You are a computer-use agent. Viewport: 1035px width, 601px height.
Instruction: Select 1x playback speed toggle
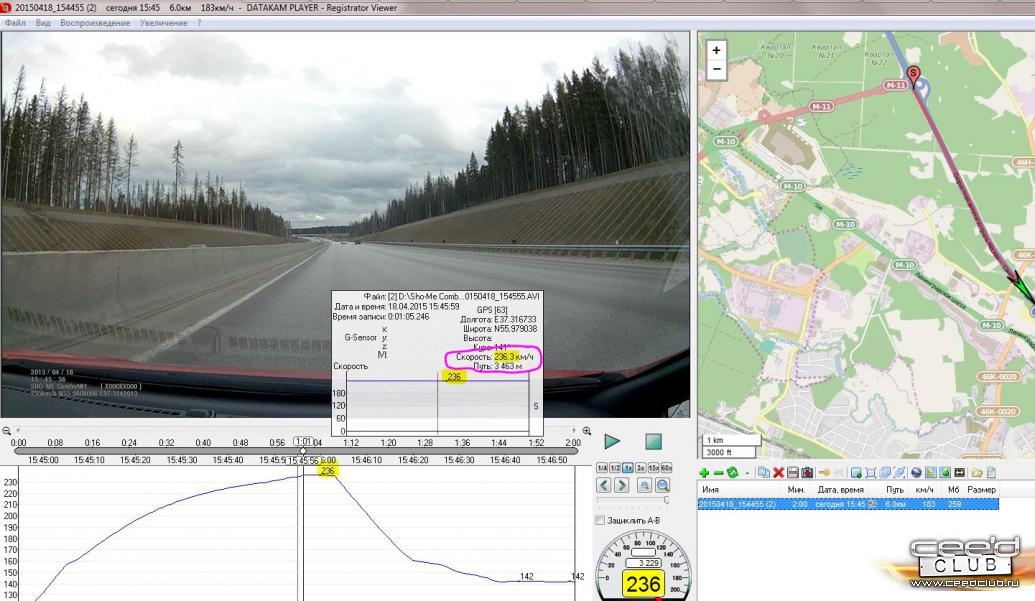tap(628, 468)
